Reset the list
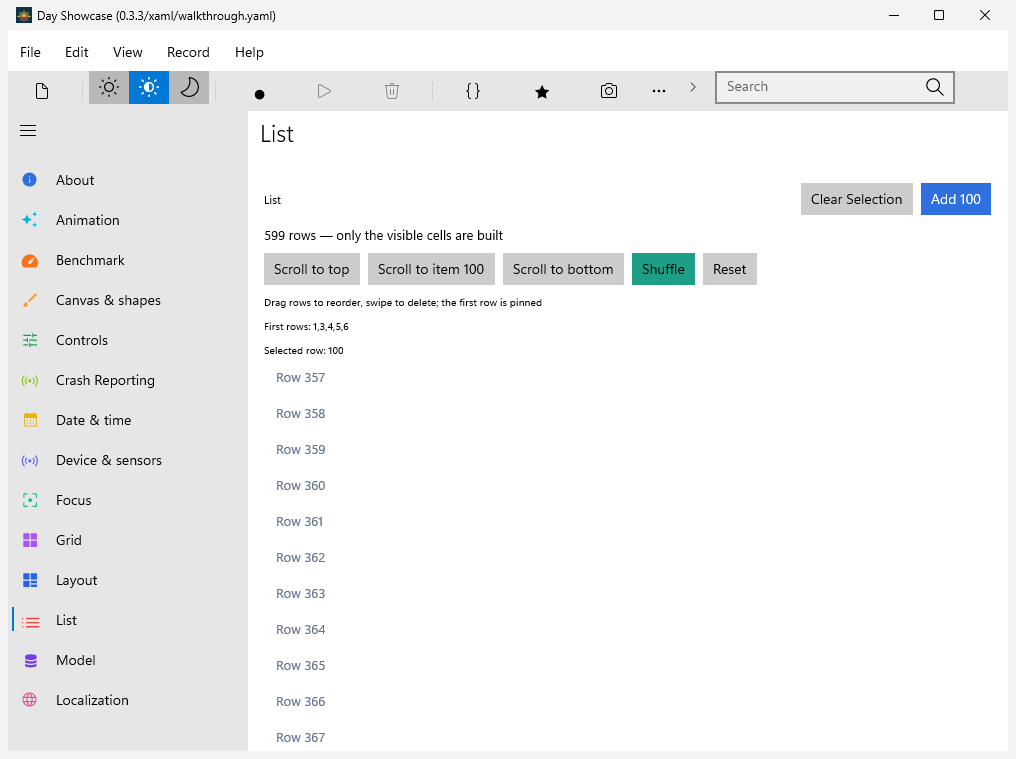The image size is (1016, 759). (730, 269)
